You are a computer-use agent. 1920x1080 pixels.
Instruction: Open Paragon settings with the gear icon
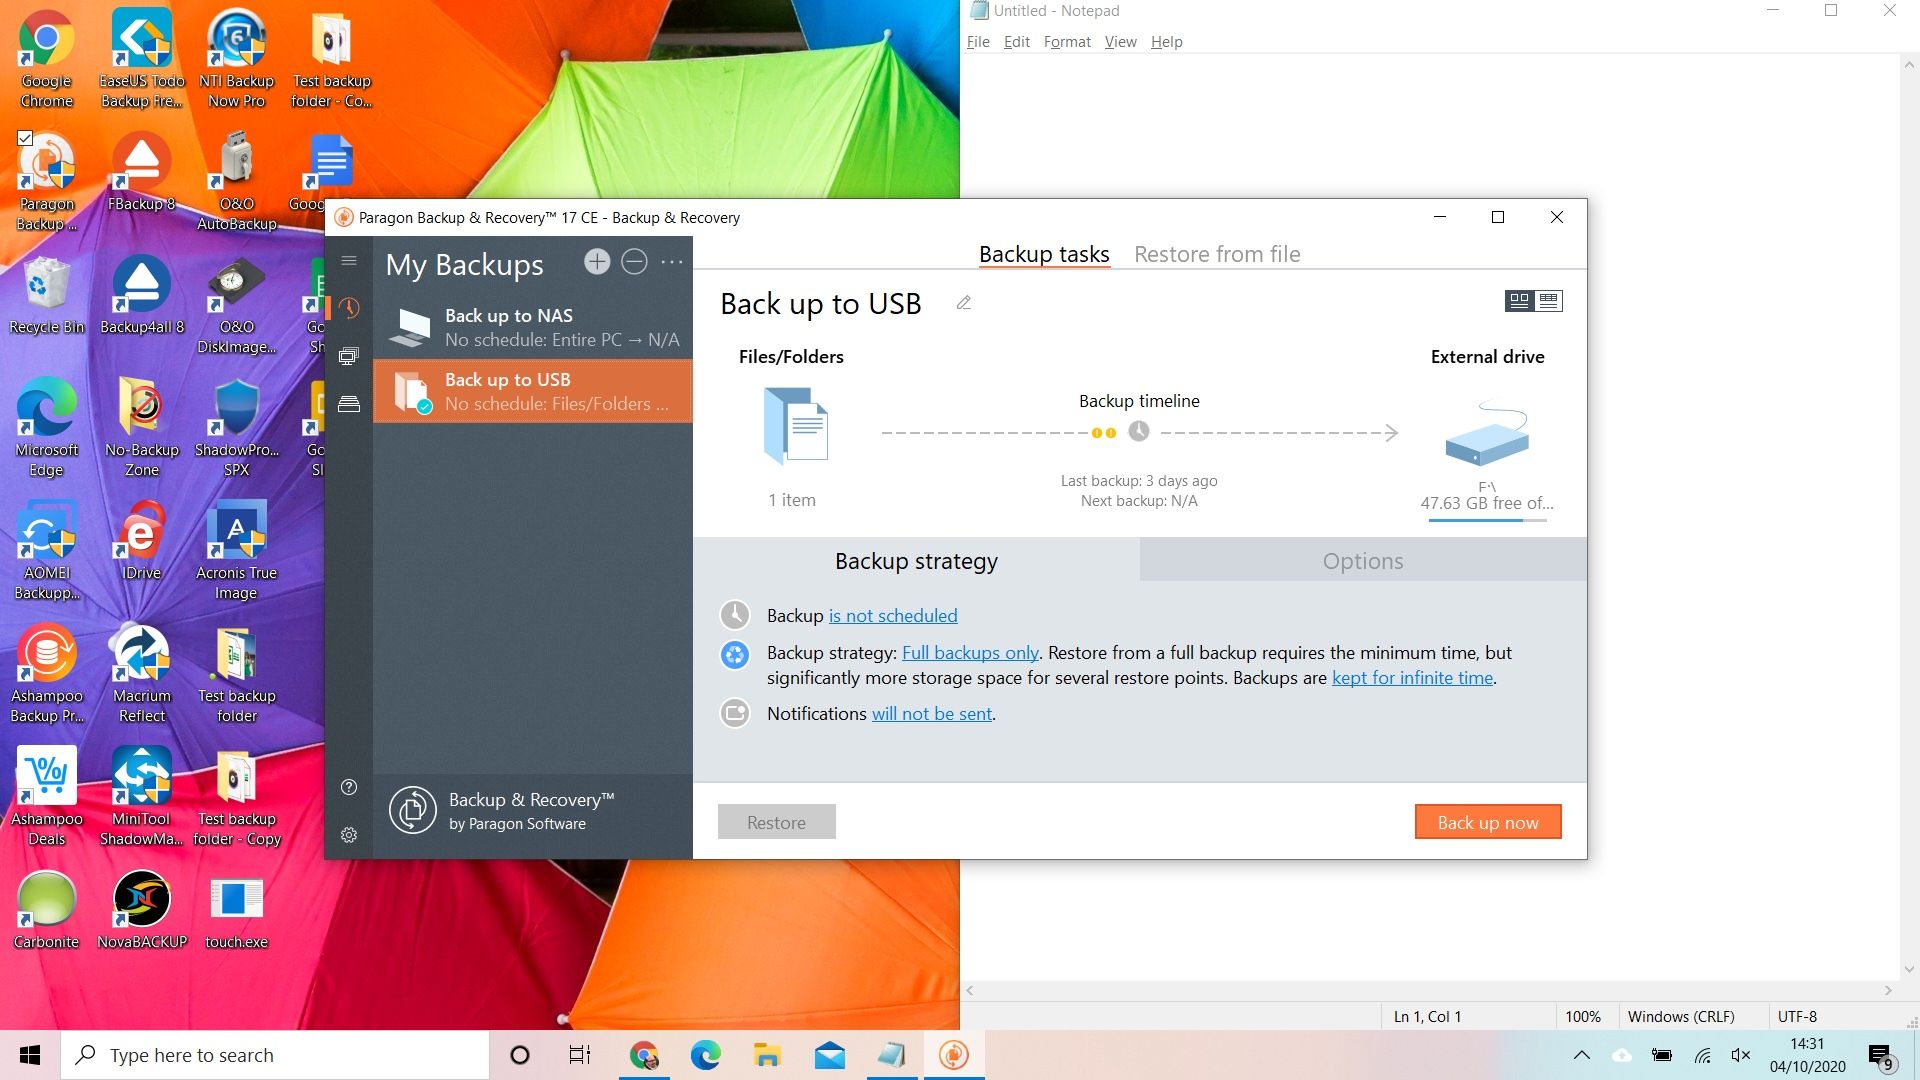coord(349,835)
